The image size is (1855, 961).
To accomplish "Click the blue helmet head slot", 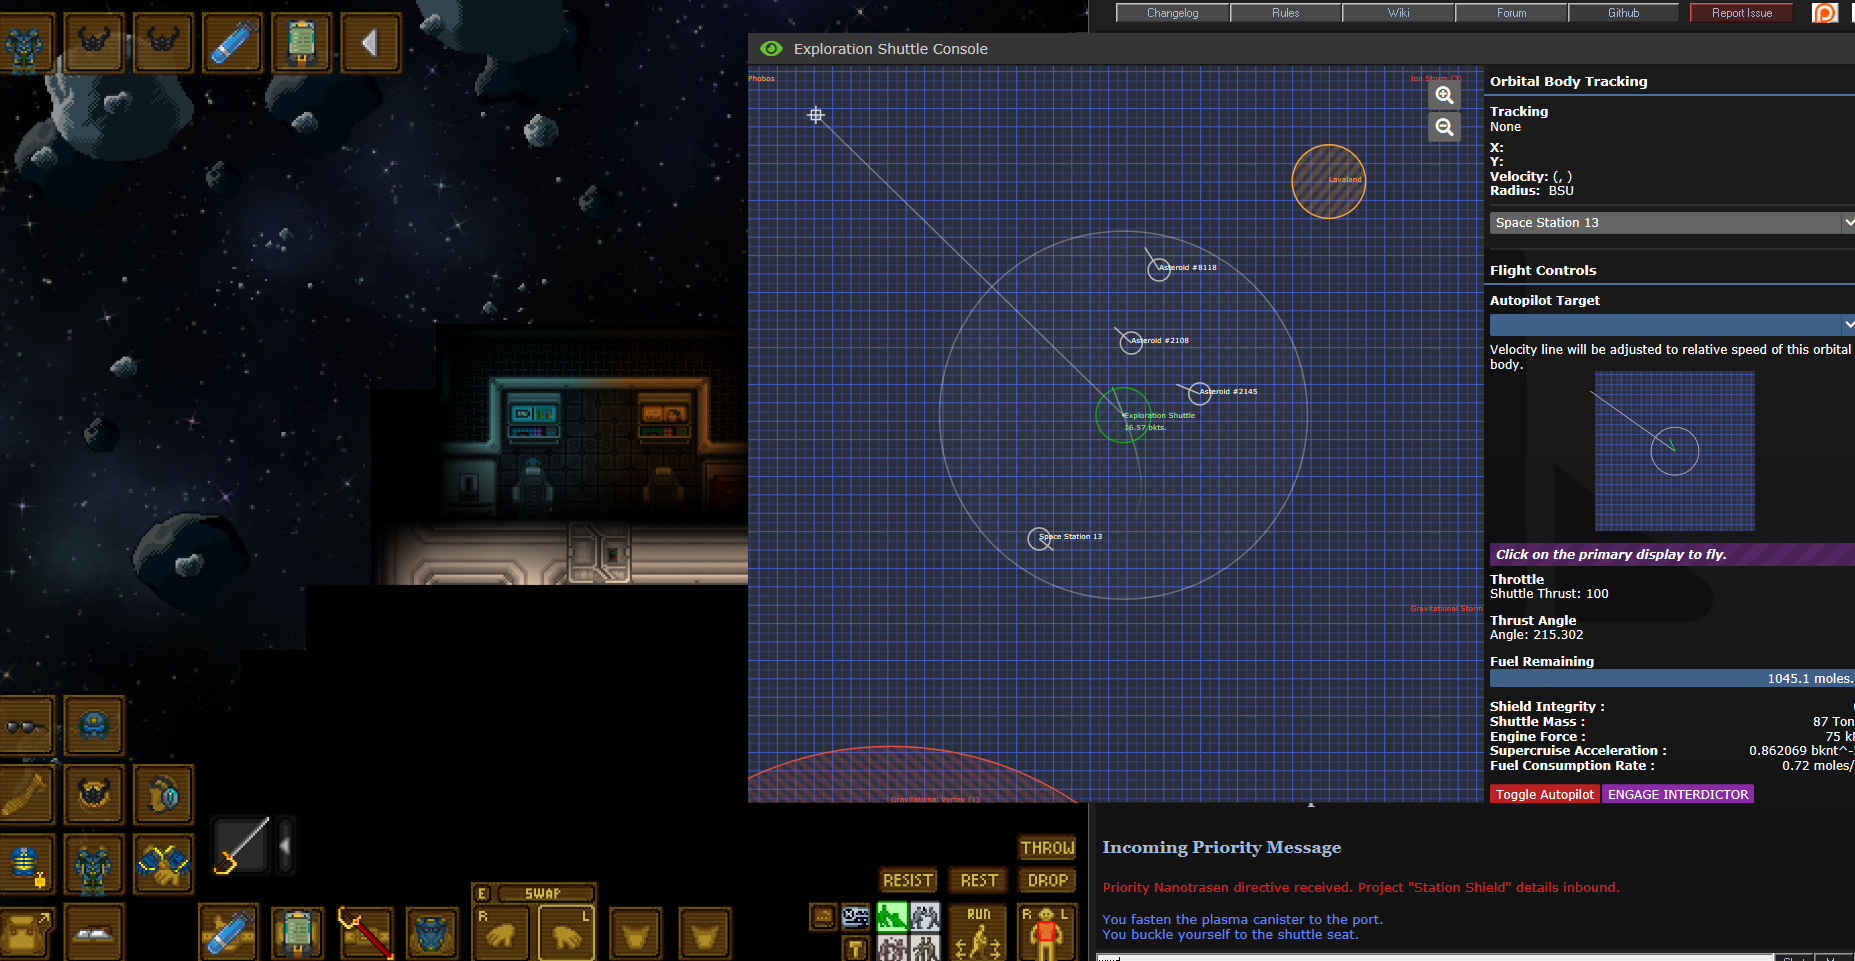I will click(94, 726).
